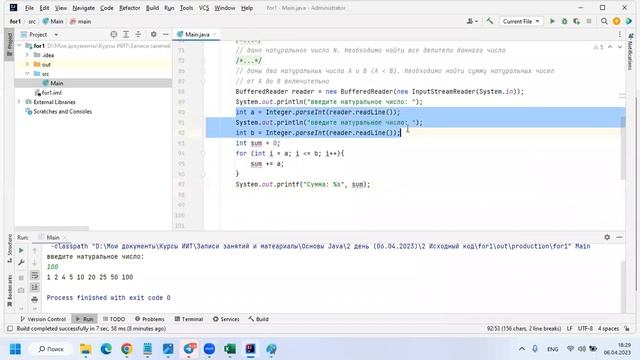
Task: Open Project panel gear options
Action: coord(153,35)
